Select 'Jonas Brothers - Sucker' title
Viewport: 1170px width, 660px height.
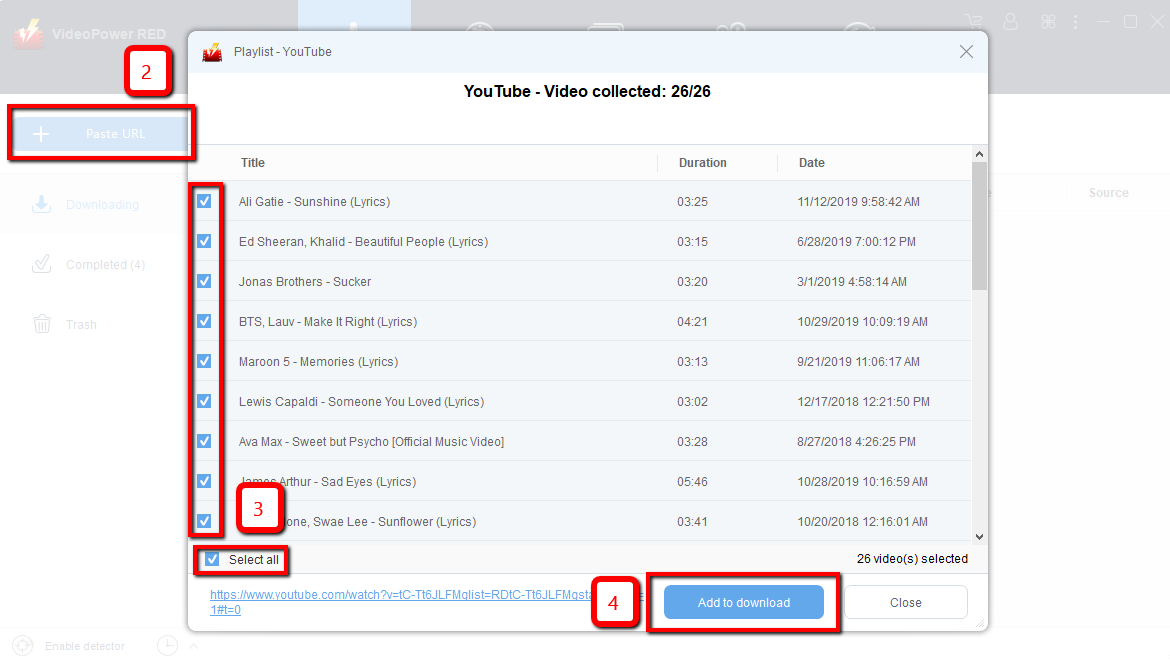304,282
